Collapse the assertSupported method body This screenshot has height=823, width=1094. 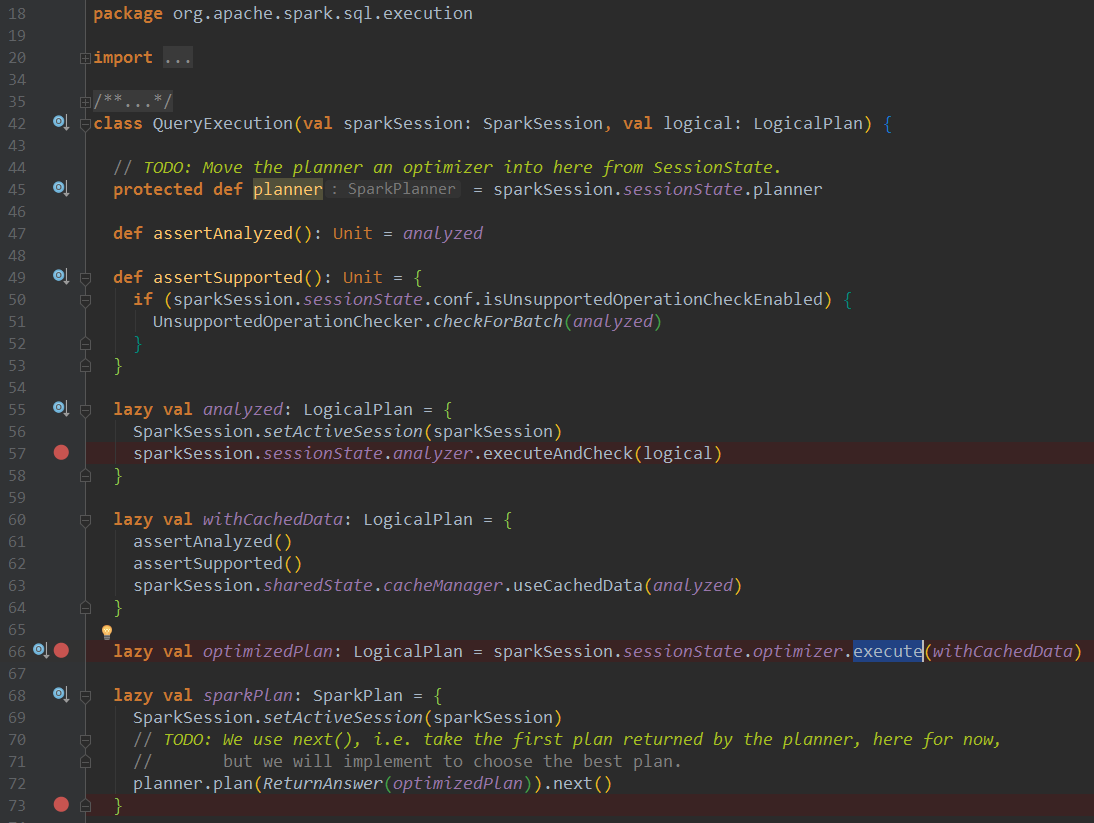pyautogui.click(x=85, y=277)
